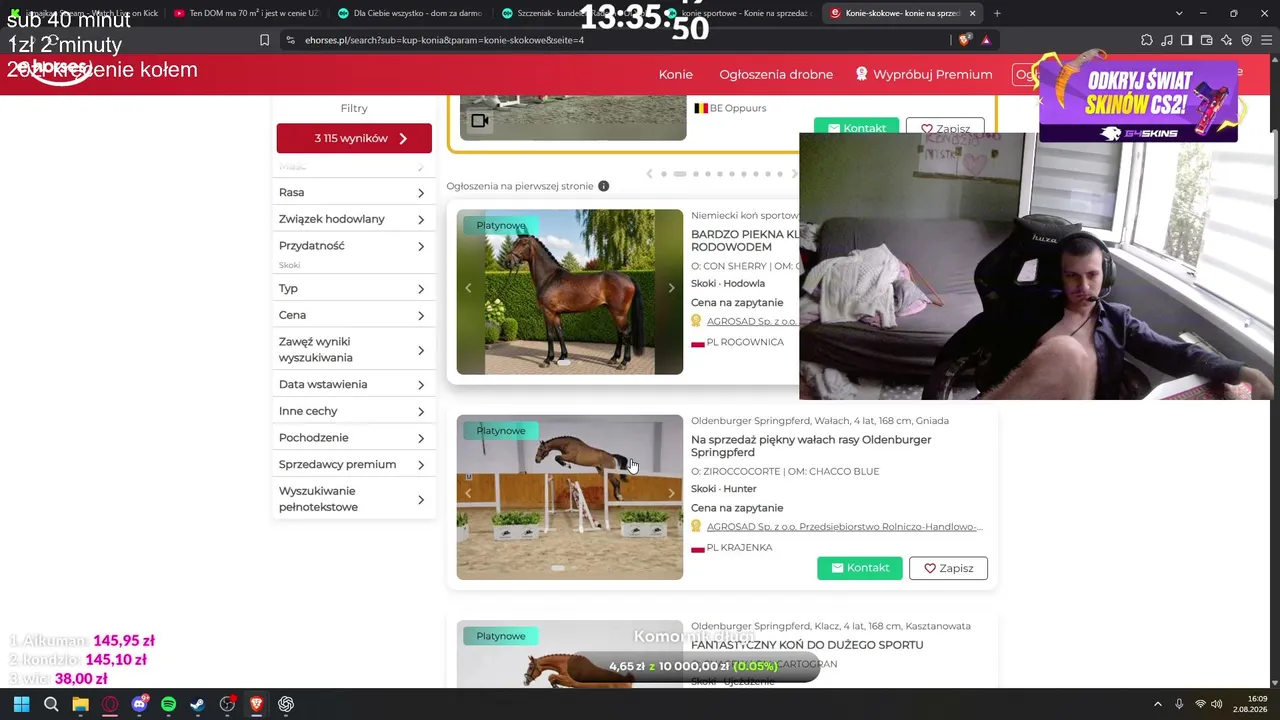Select PL KRAJENKA location text
This screenshot has width=1280, height=720.
(x=739, y=548)
